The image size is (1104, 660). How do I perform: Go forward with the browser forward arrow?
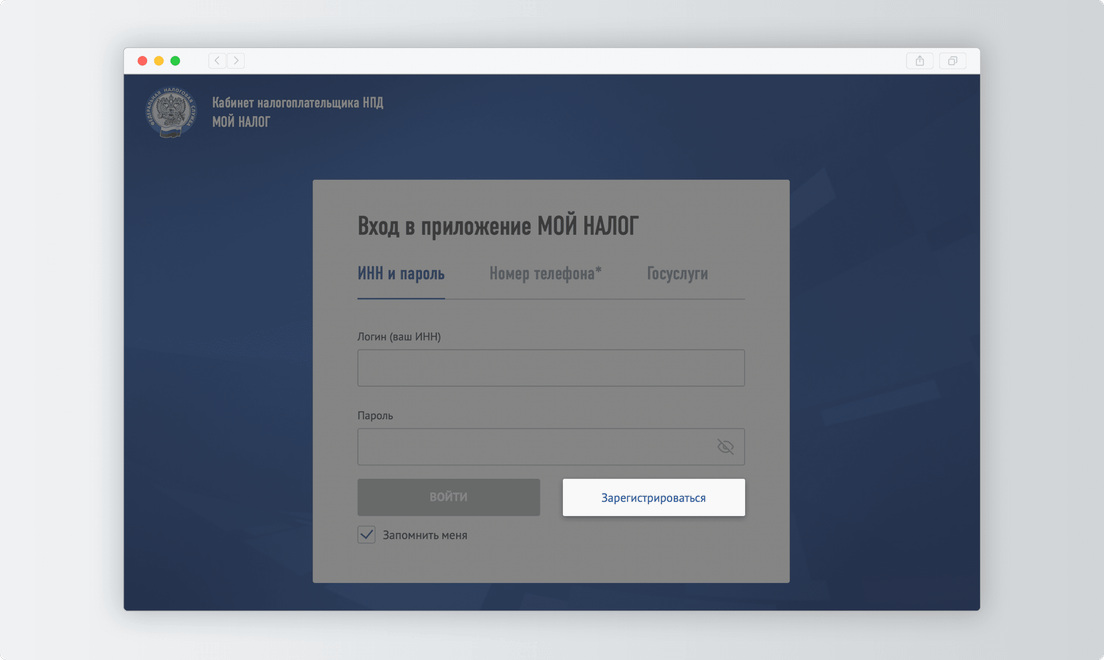pyautogui.click(x=236, y=61)
